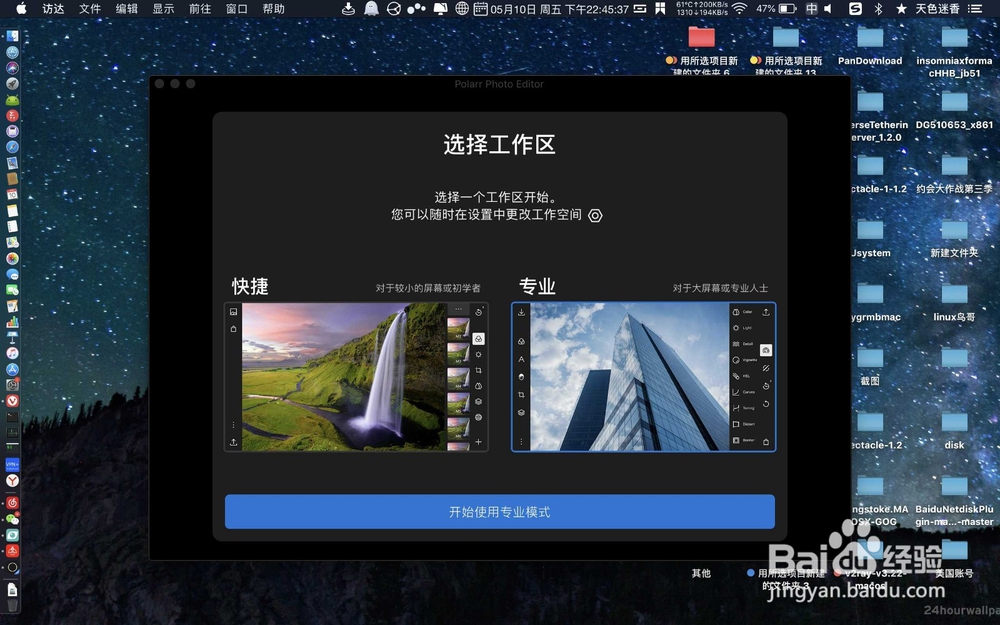1000x625 pixels.
Task: Open the linux鸟哥 desktop folder
Action: point(954,302)
